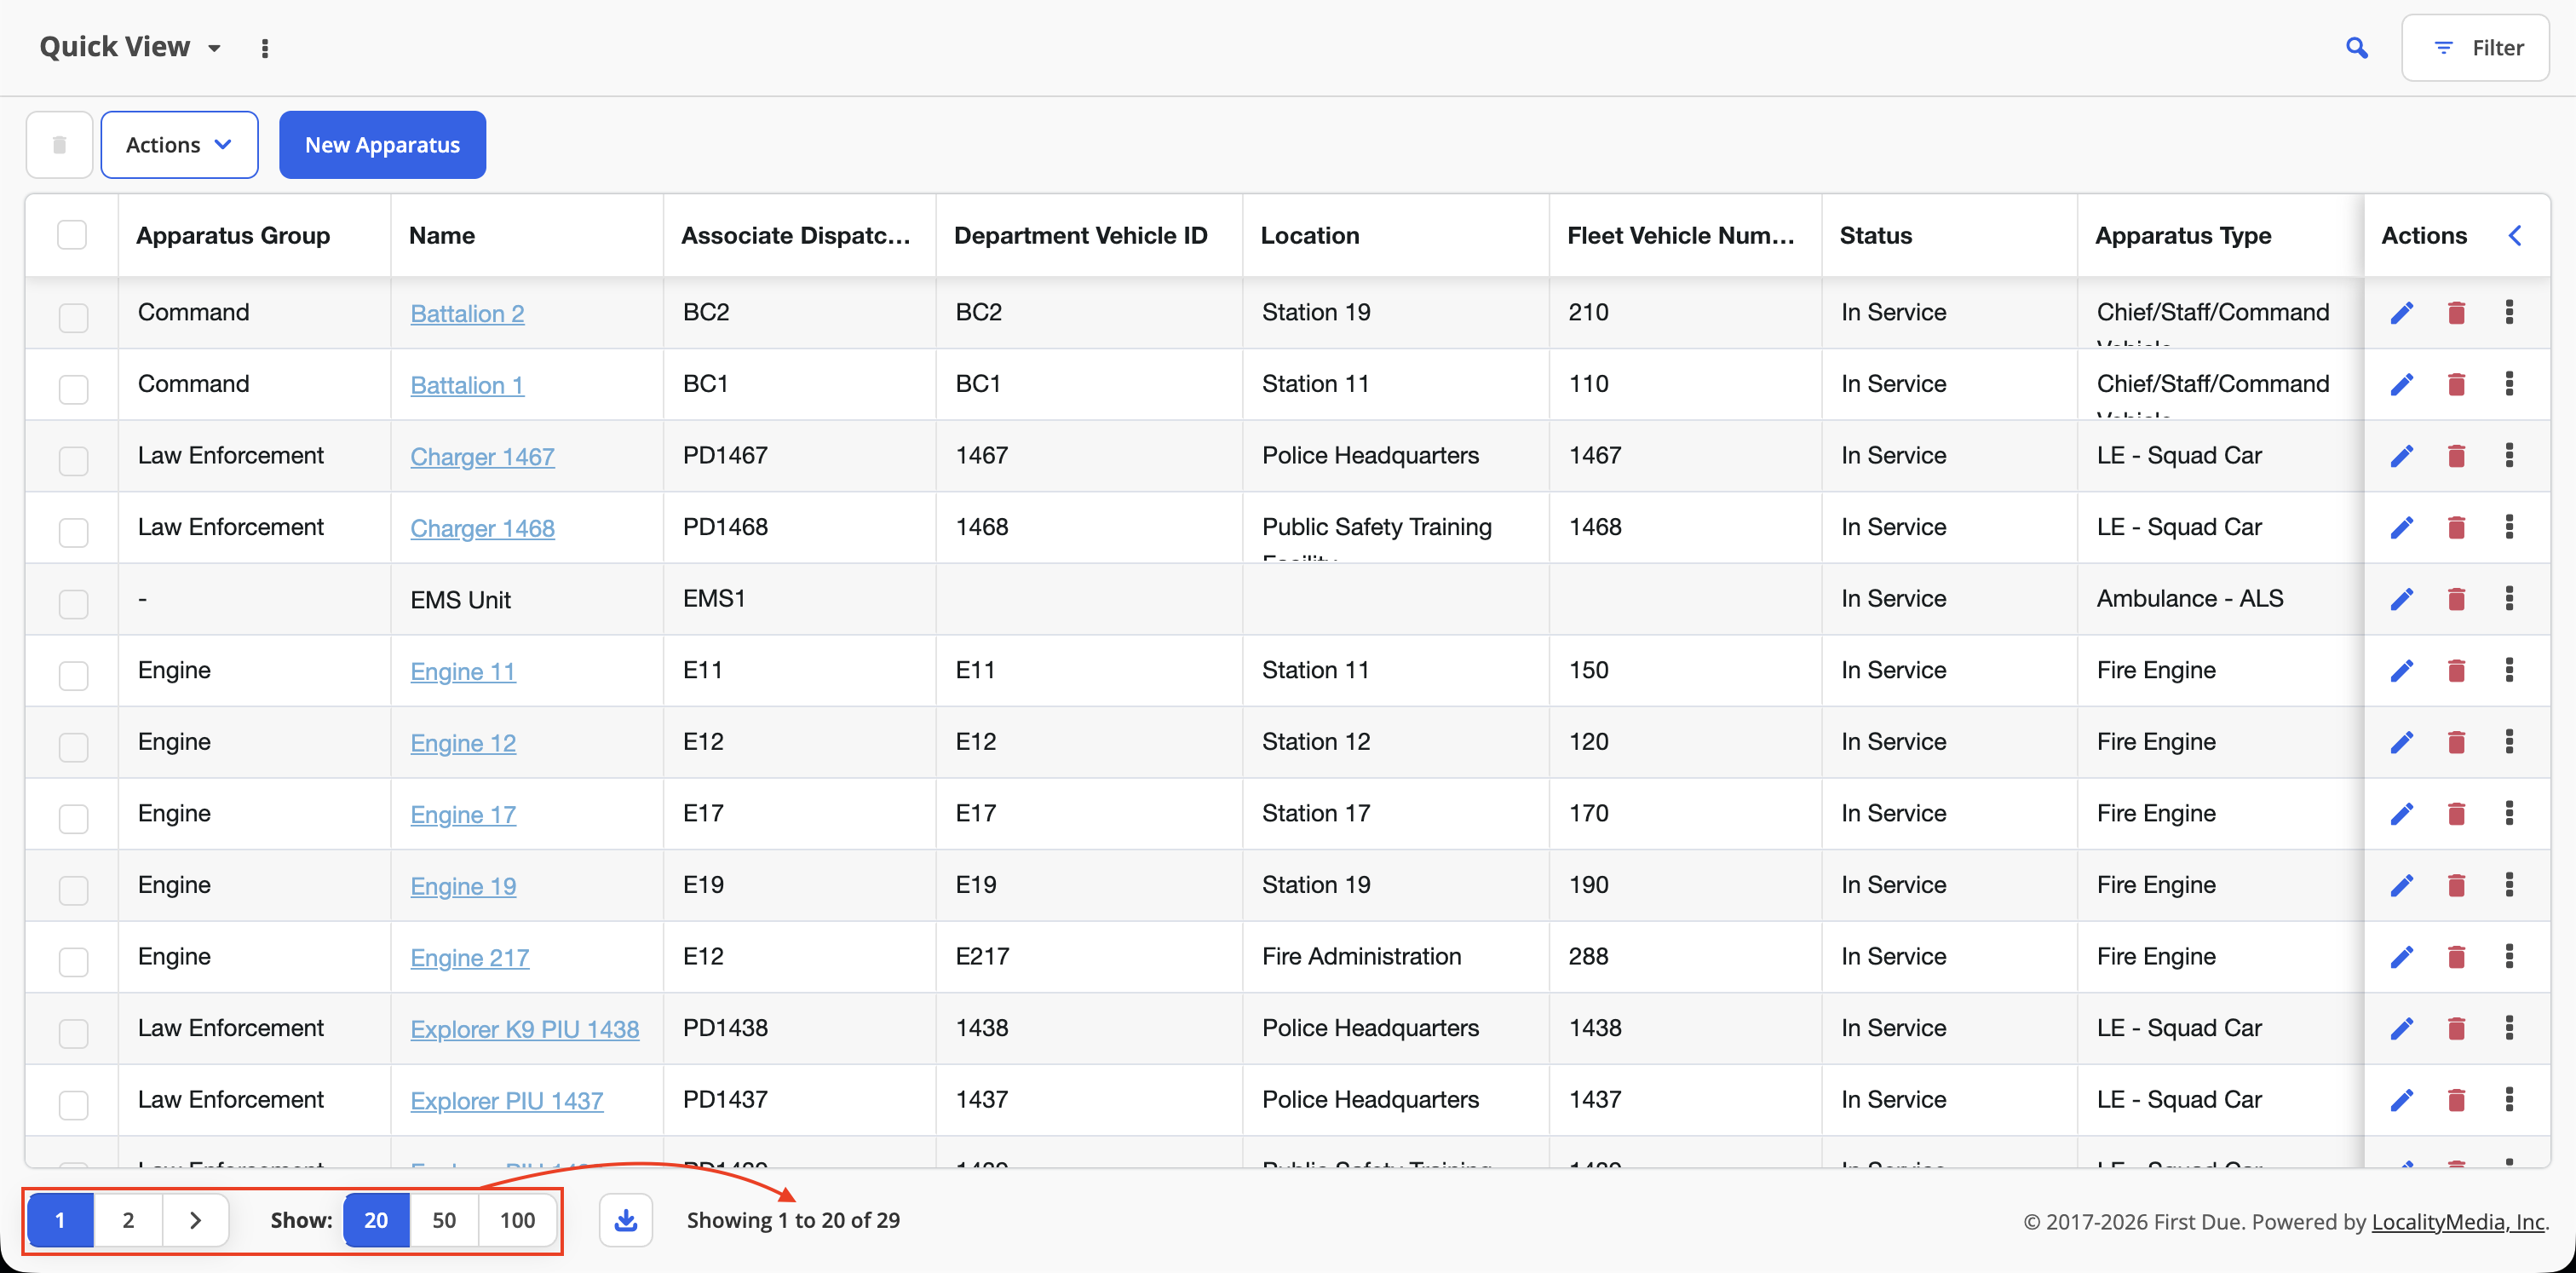
Task: Expand the Actions dropdown
Action: 179,145
